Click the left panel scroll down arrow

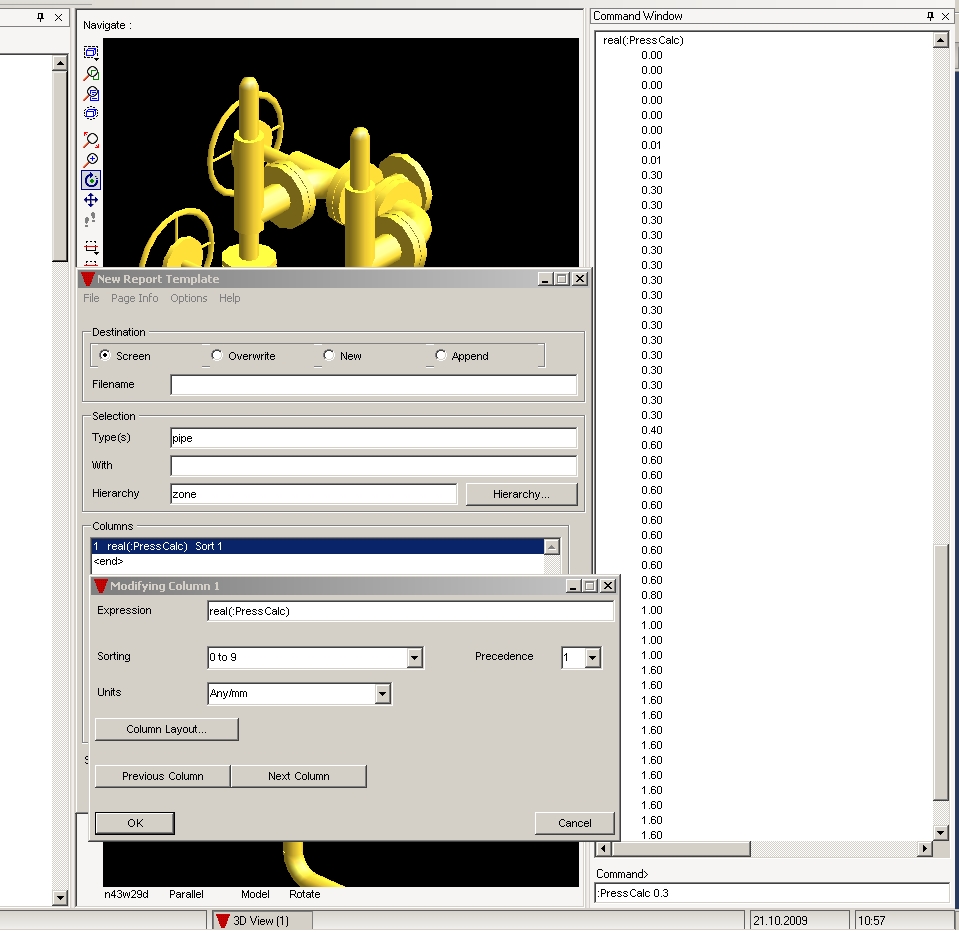[x=60, y=898]
